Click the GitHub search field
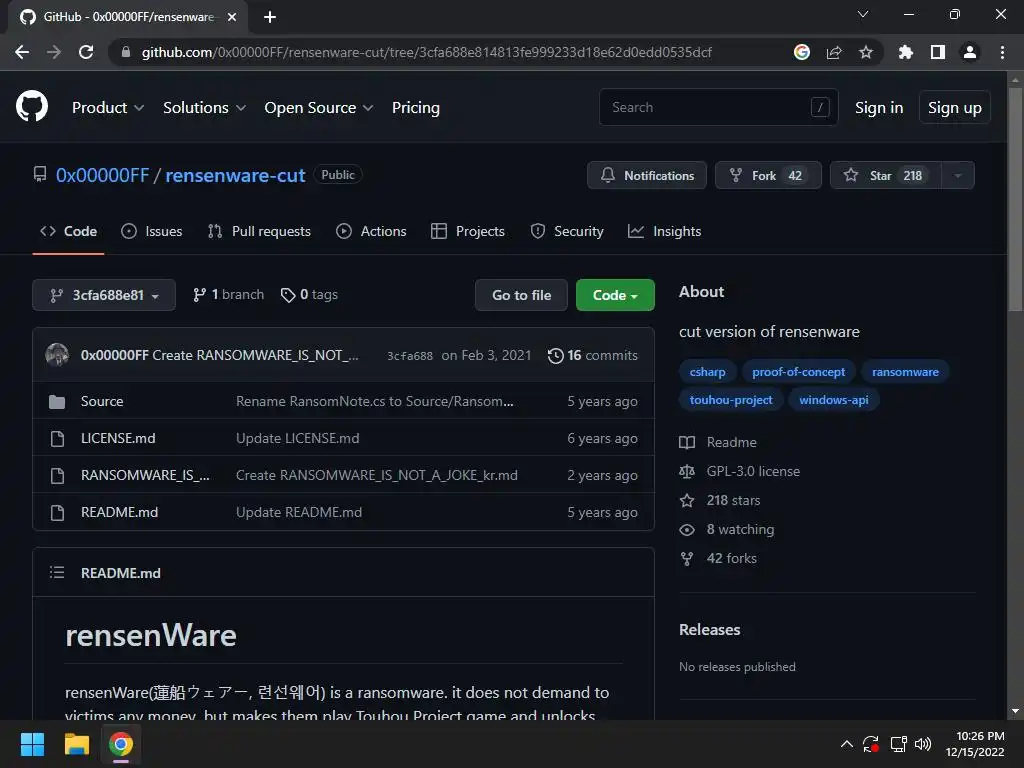The height and width of the screenshot is (768, 1024). pos(718,107)
